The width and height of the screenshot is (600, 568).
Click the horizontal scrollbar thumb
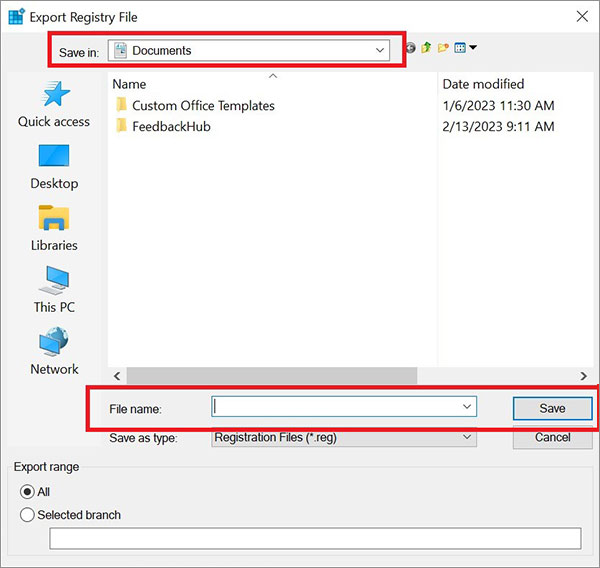point(272,376)
